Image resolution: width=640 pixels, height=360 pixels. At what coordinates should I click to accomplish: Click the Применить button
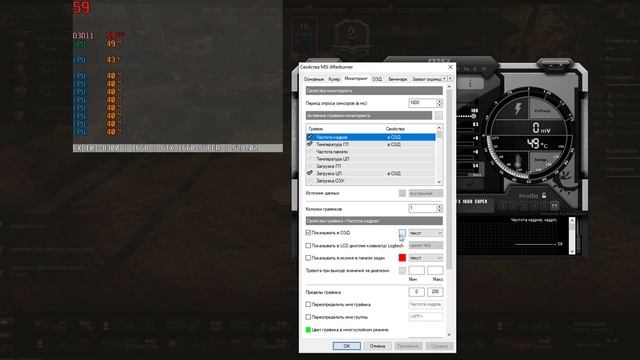click(408, 346)
